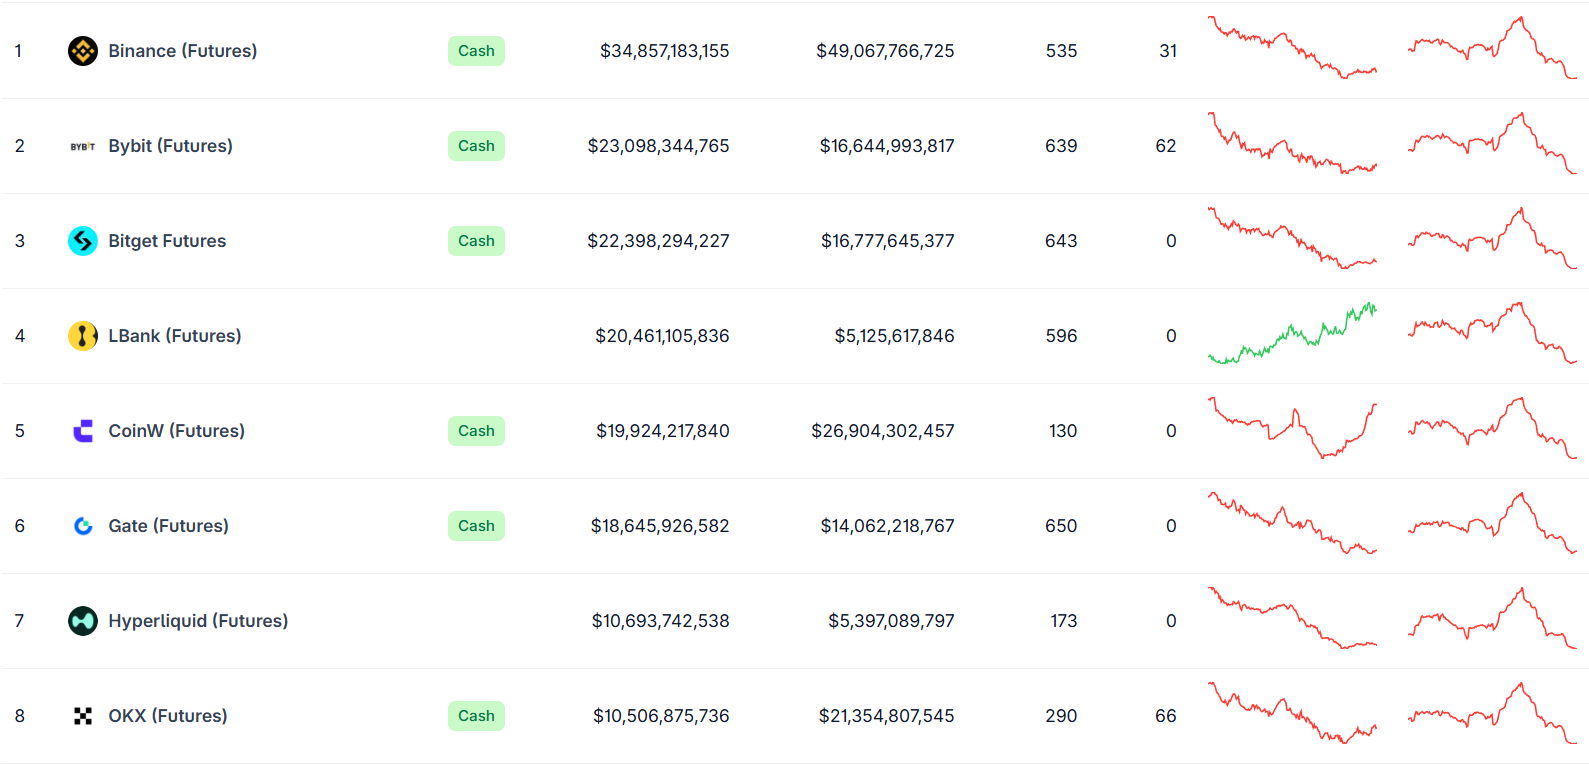Open the Binance (Futures) exchange name link
Screen dimensions: 1589x765
click(x=182, y=51)
